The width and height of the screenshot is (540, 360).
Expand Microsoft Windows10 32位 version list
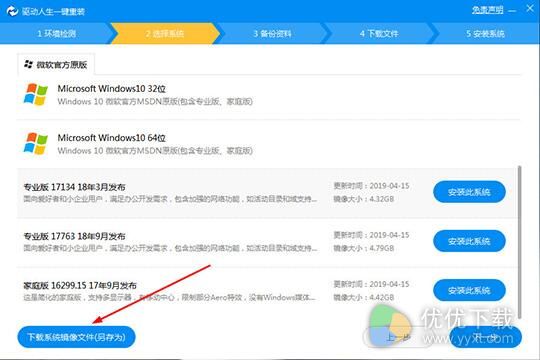click(x=268, y=95)
